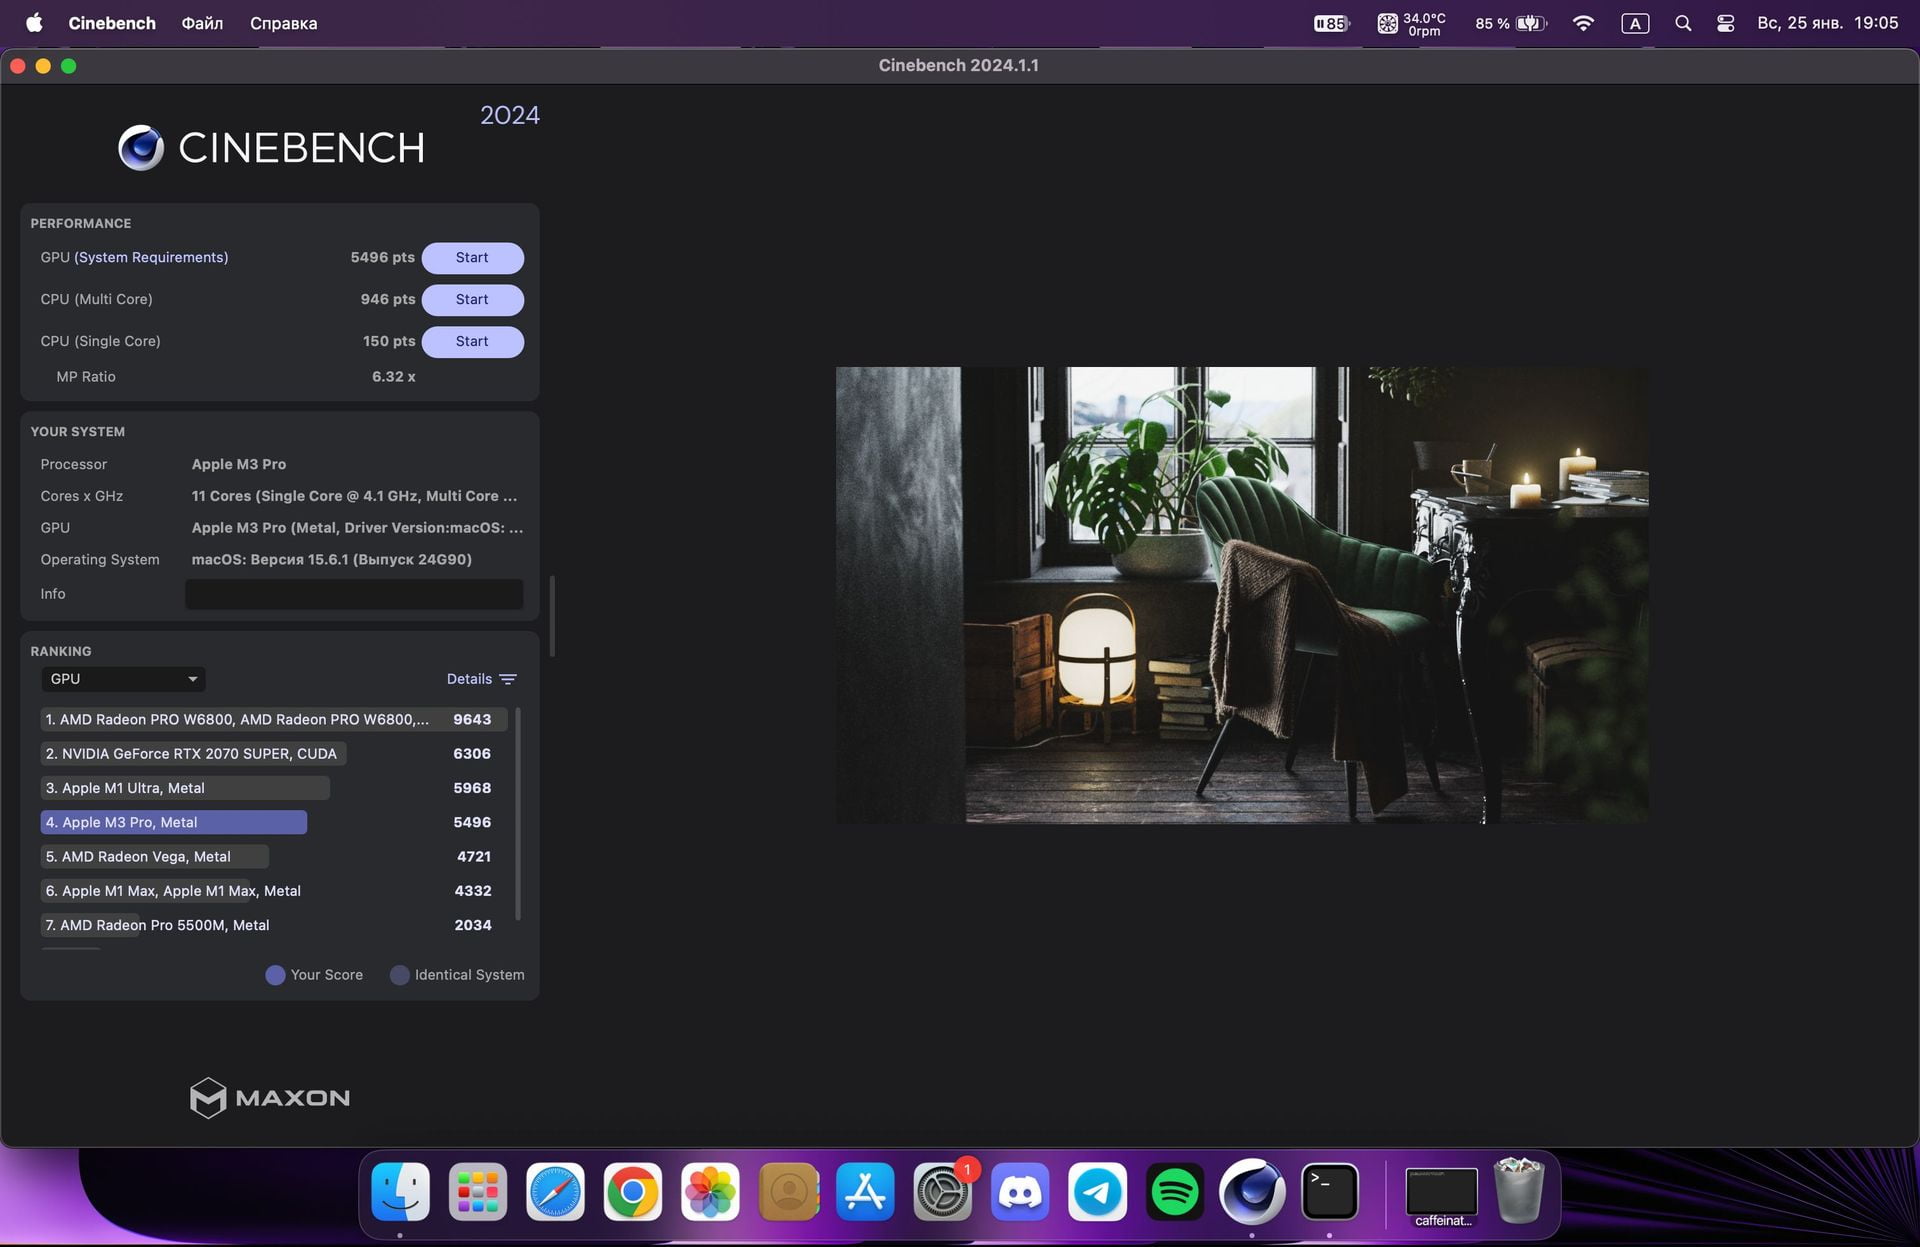Open the battery 85 % status menu

coord(1510,23)
